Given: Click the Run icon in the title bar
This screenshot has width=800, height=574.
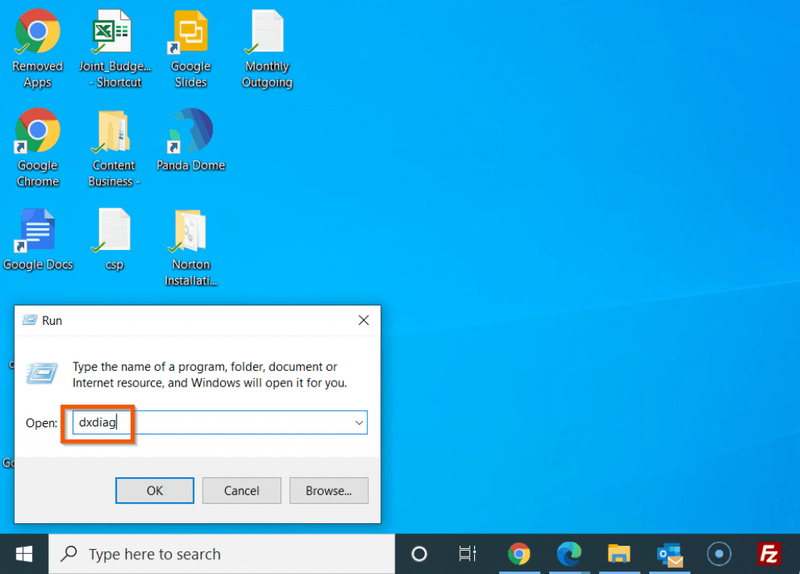Looking at the screenshot, I should (30, 320).
